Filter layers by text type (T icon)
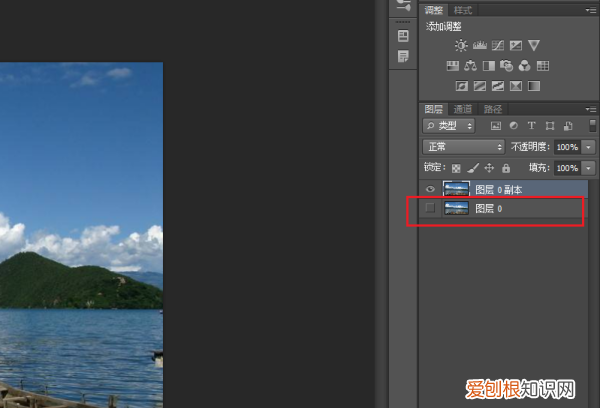 point(531,126)
